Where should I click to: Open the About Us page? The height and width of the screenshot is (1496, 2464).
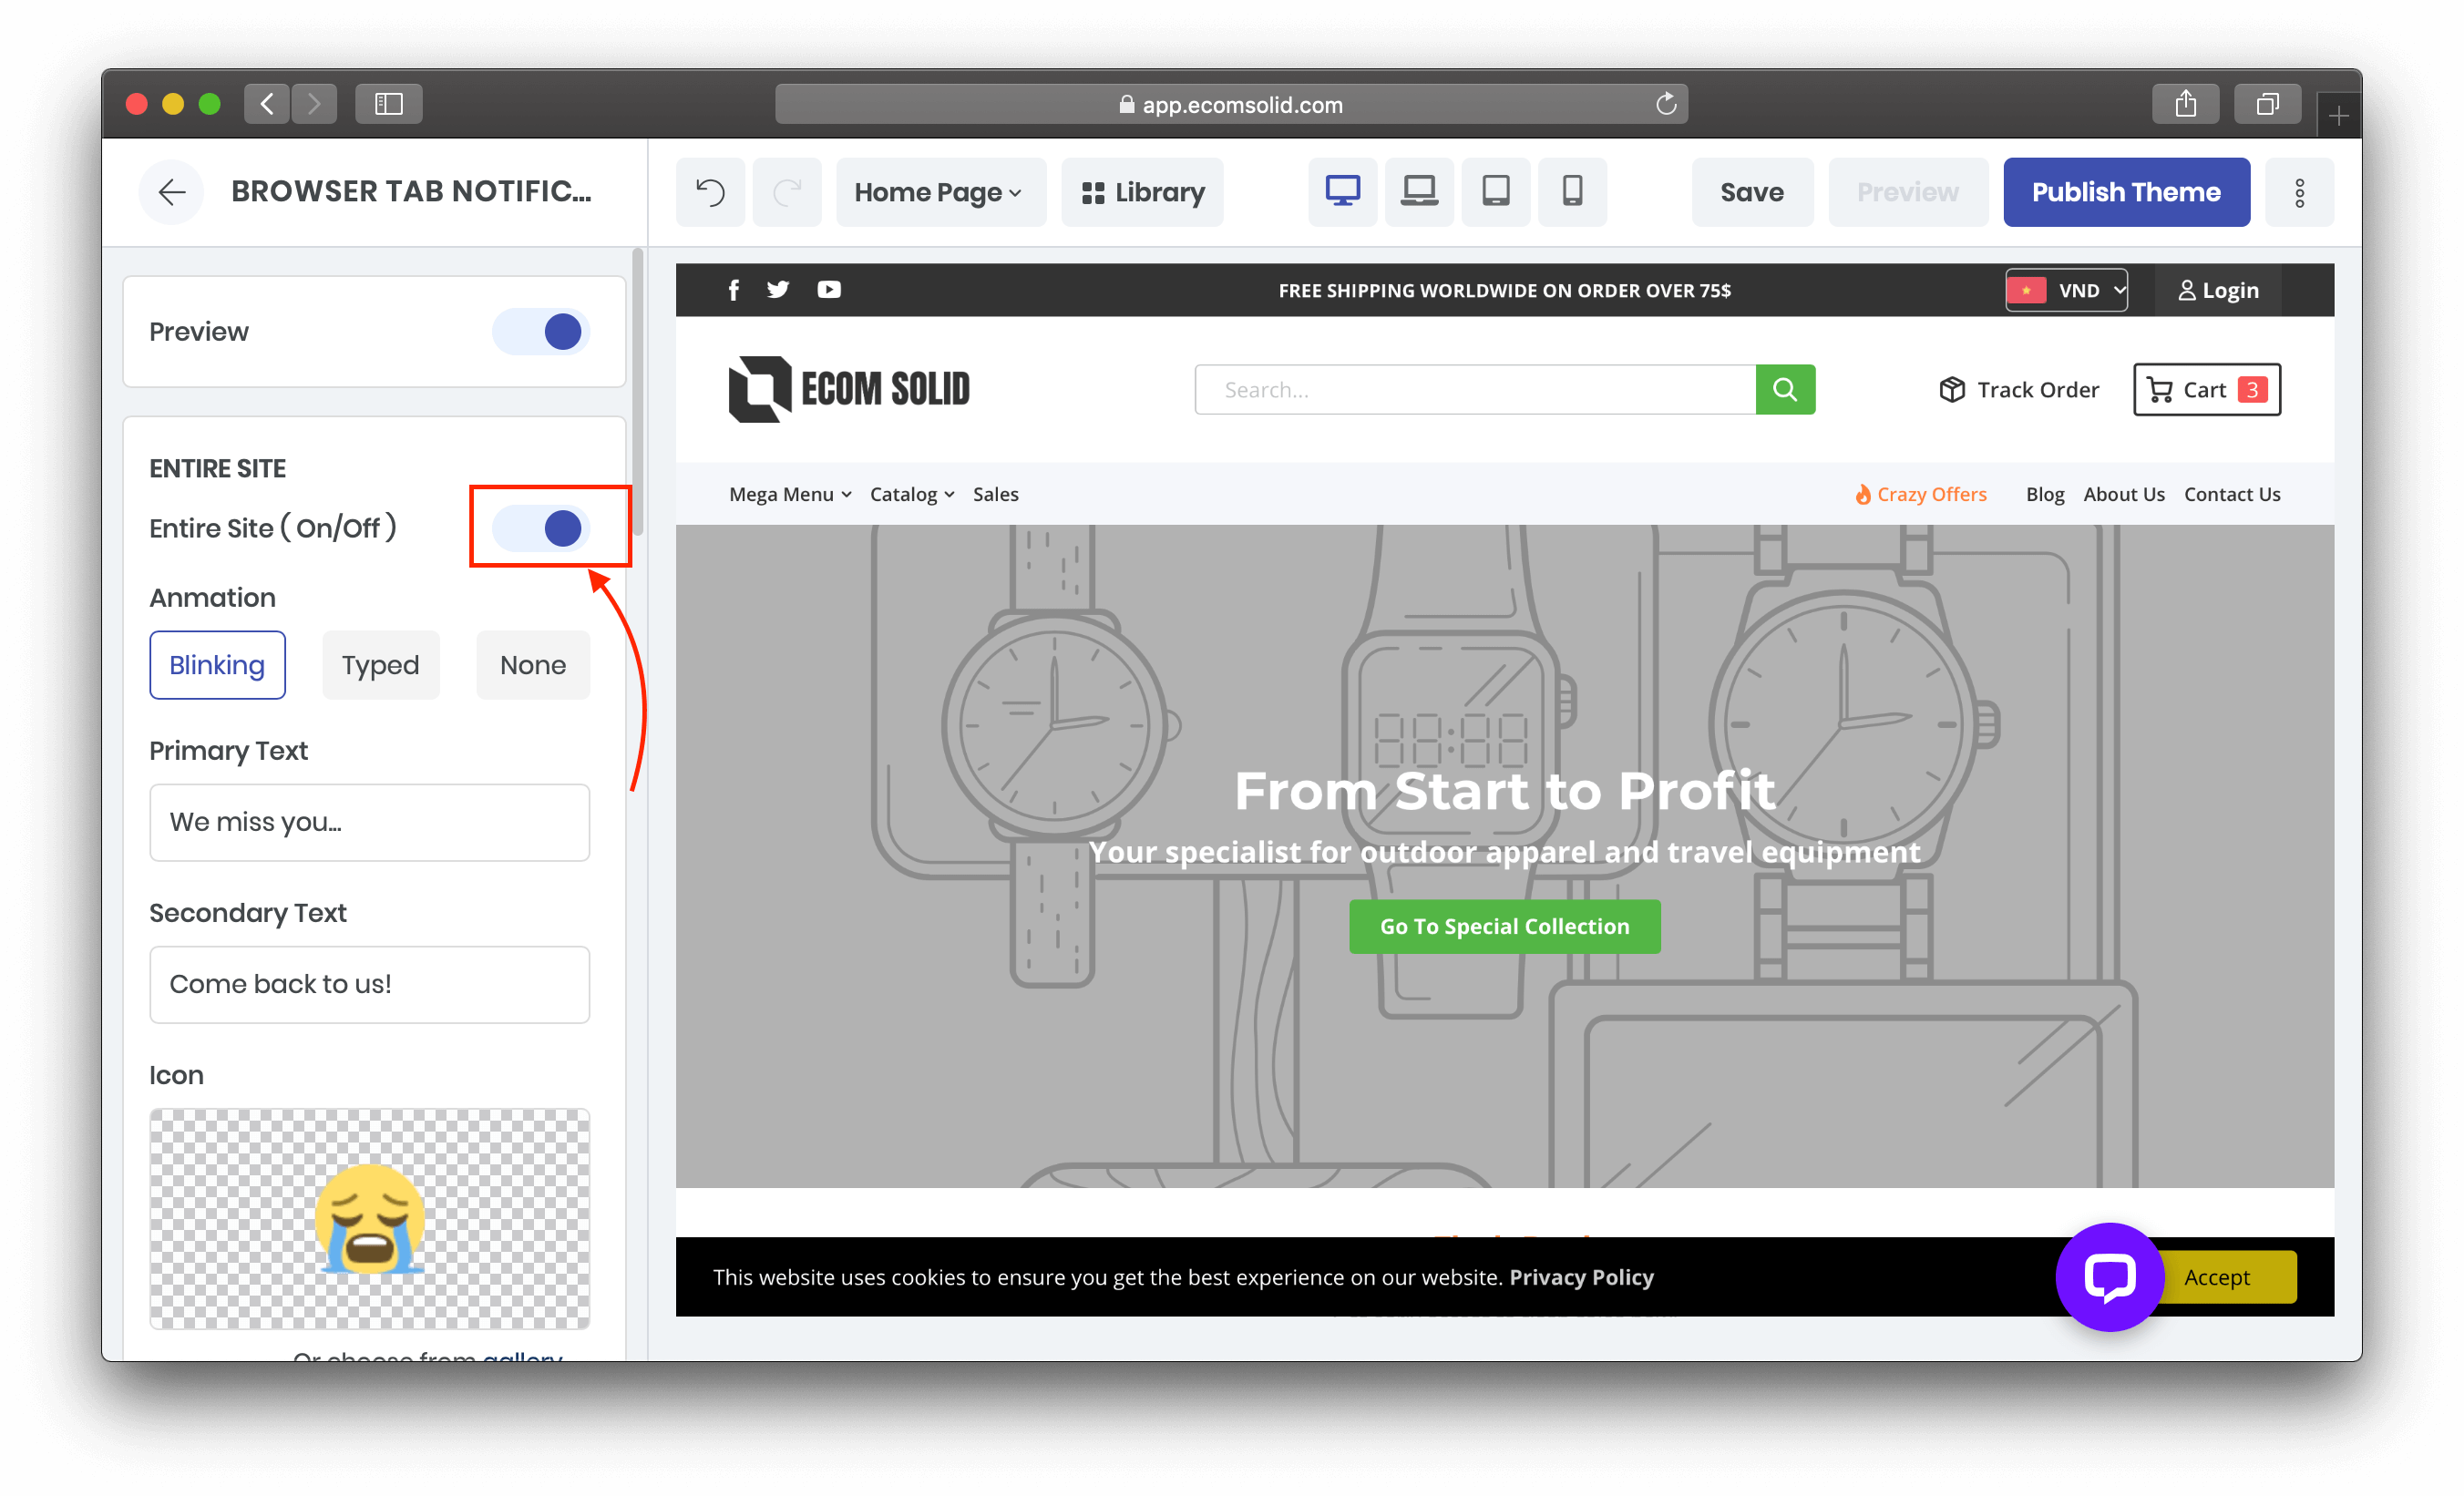coord(2124,494)
